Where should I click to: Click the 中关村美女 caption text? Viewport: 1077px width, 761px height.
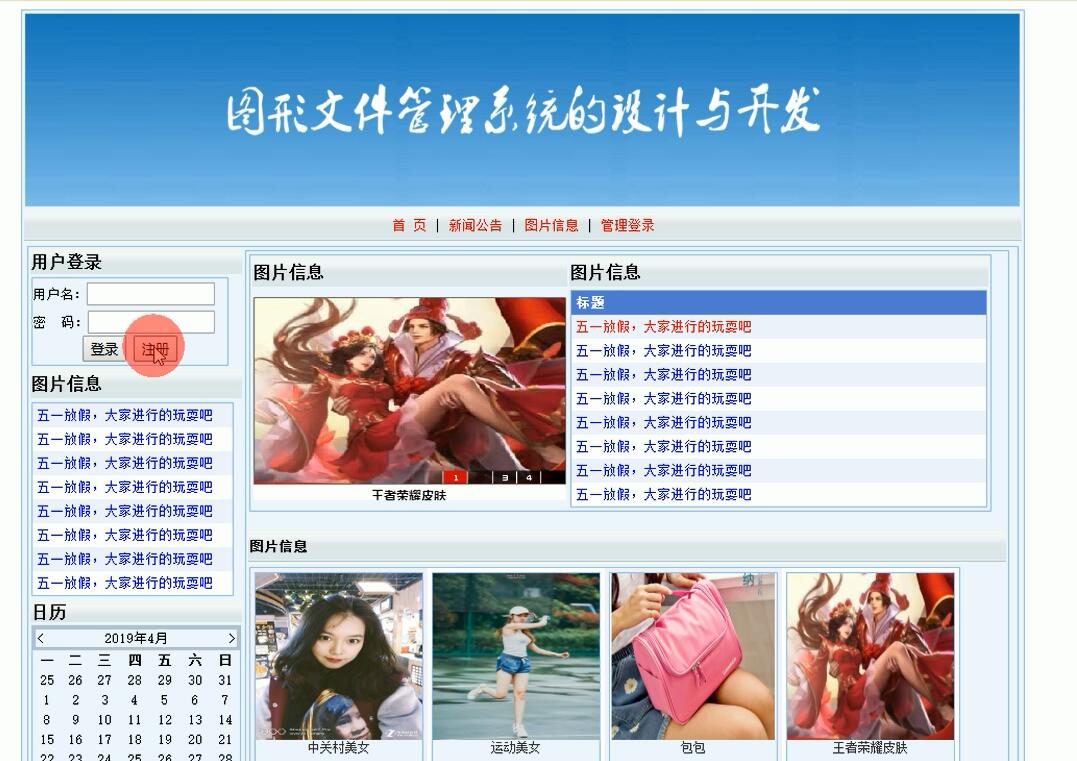(x=339, y=747)
